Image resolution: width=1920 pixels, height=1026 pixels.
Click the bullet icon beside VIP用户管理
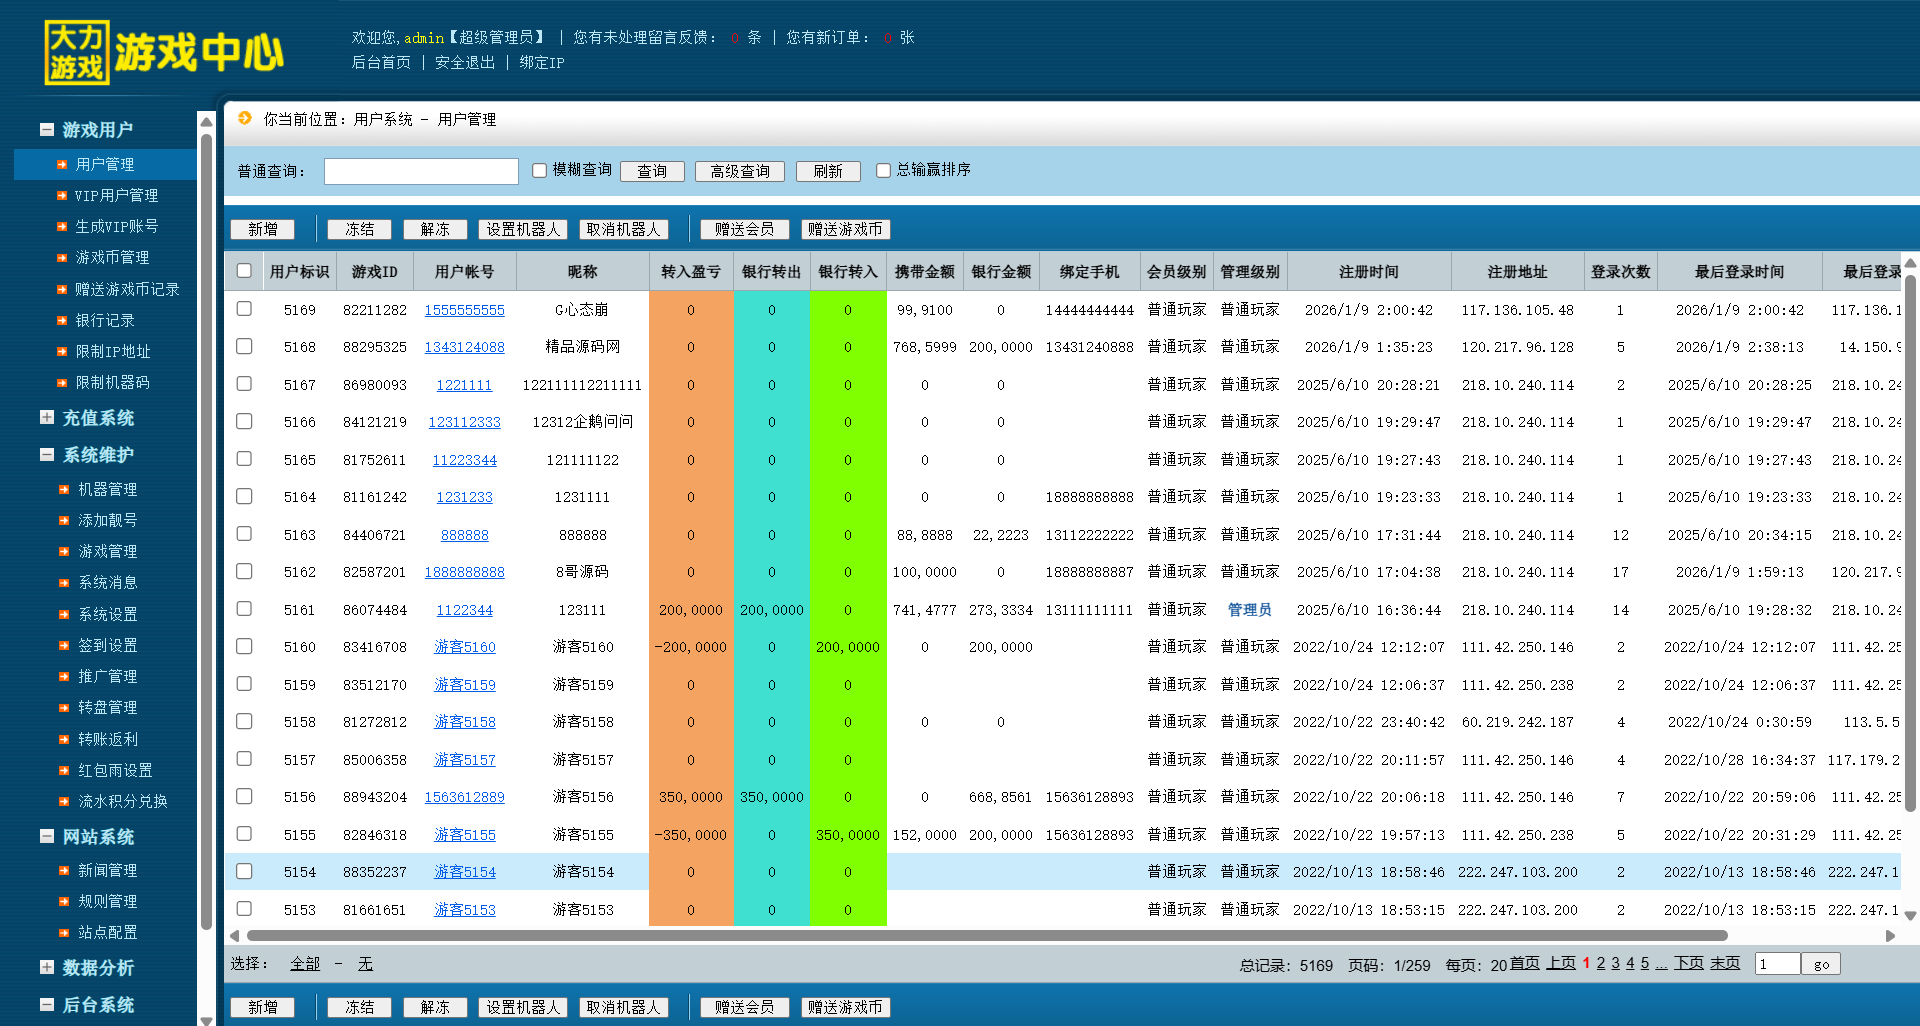[x=62, y=196]
